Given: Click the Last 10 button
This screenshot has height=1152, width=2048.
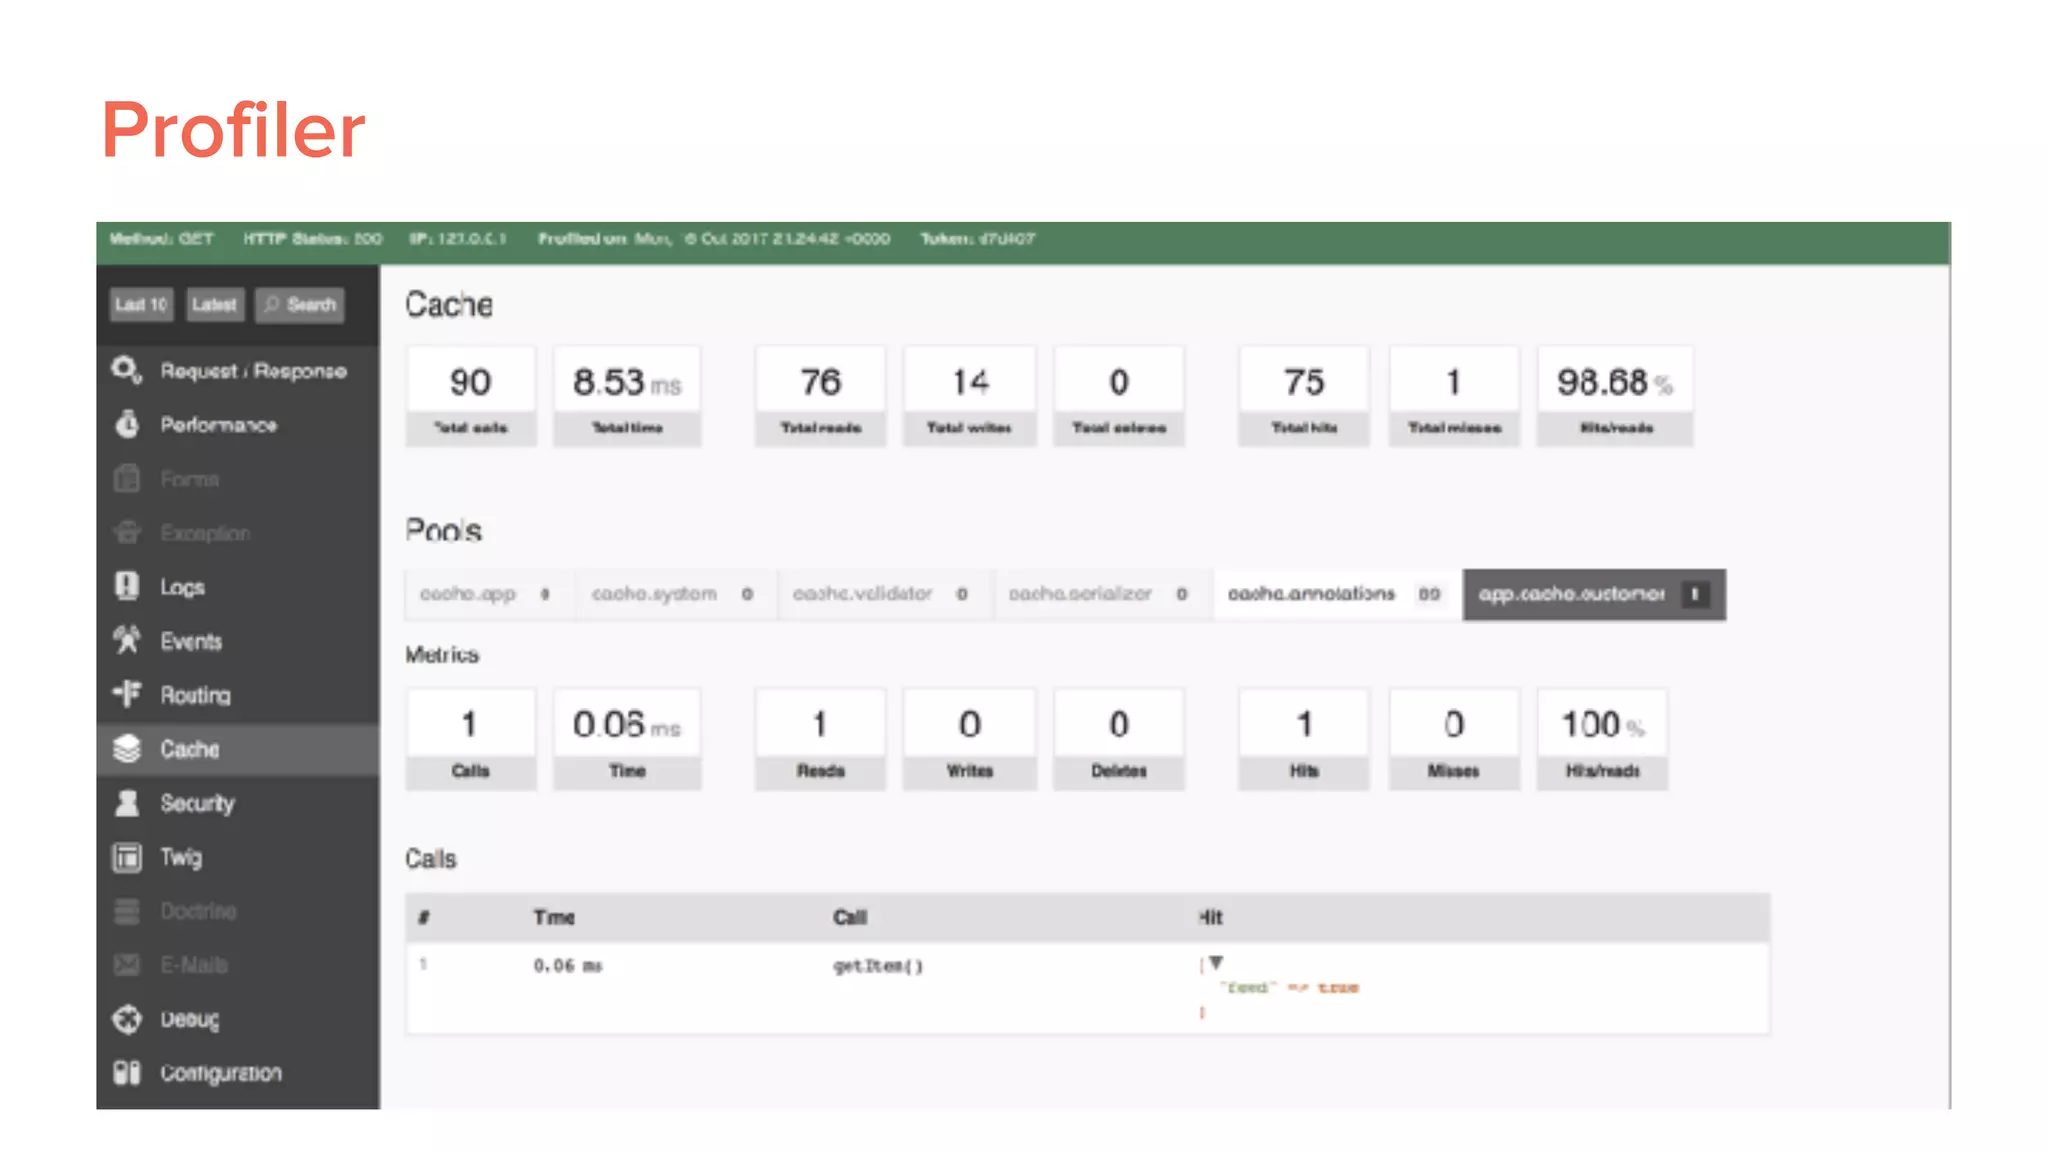Looking at the screenshot, I should point(141,304).
